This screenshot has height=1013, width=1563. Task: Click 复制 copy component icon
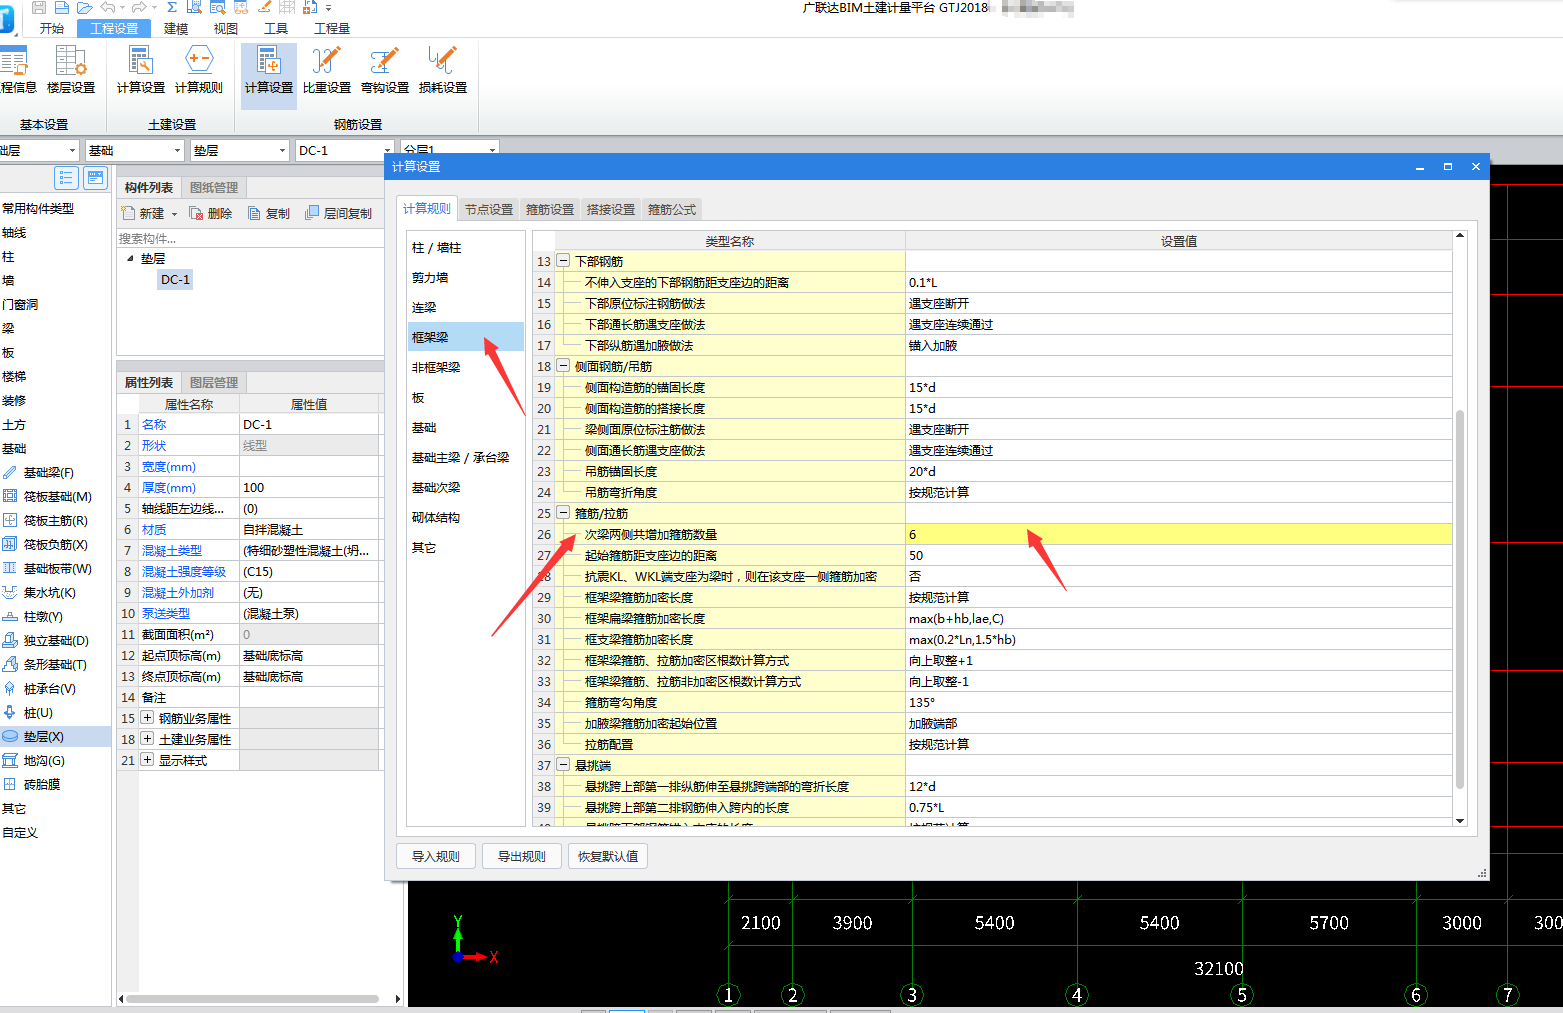pos(268,213)
